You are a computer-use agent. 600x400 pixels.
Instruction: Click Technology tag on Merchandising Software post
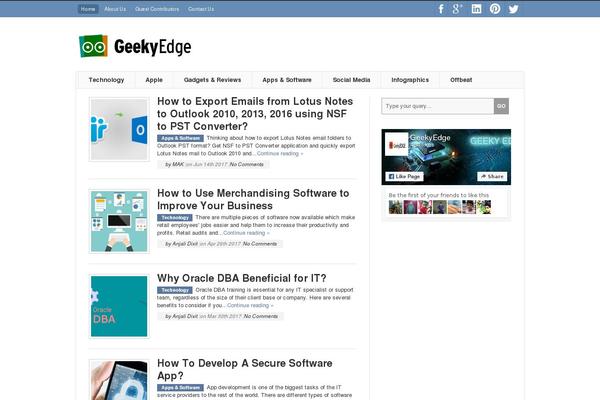point(175,218)
